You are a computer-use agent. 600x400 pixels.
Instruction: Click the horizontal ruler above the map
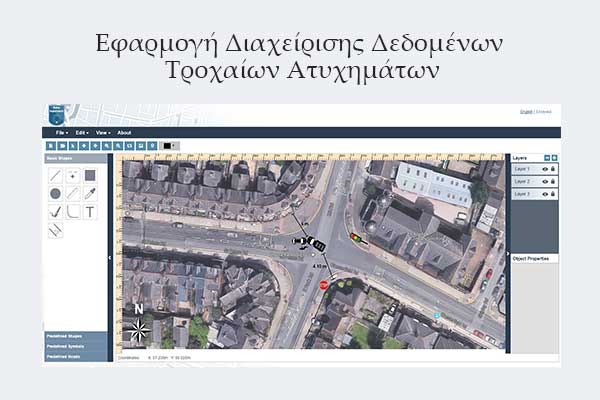point(310,157)
